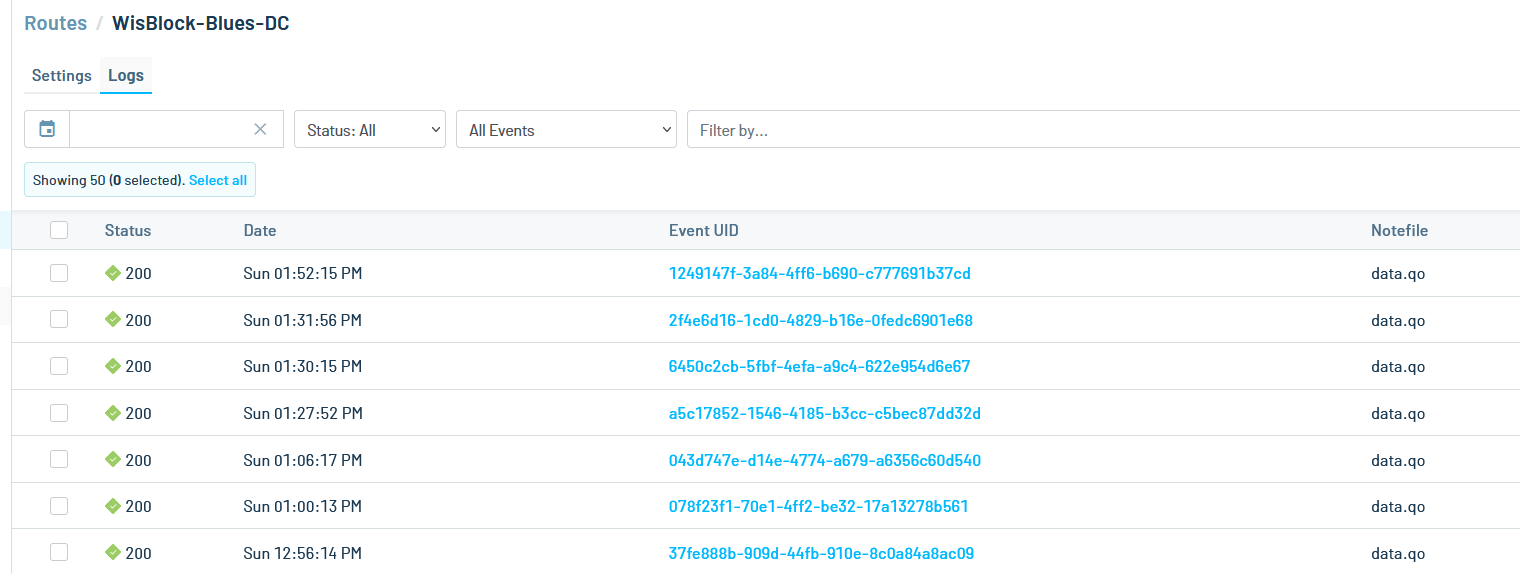Click the Select all link
The width and height of the screenshot is (1520, 574).
[218, 180]
